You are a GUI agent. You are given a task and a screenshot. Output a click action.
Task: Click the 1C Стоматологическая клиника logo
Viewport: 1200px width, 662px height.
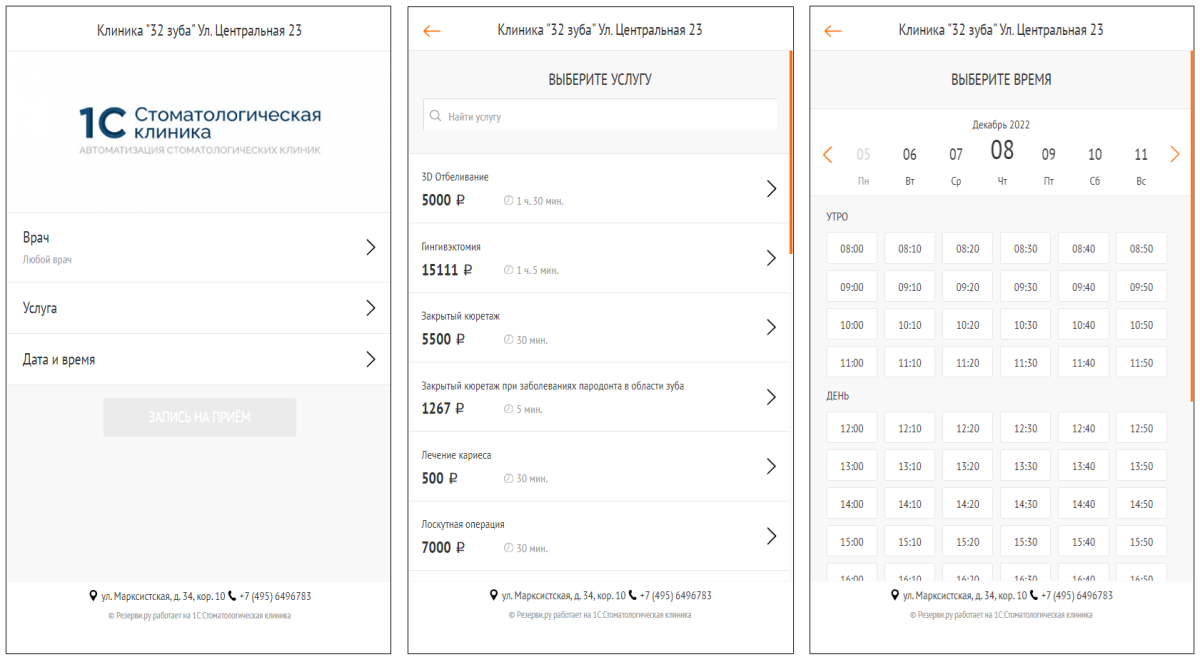tap(200, 129)
